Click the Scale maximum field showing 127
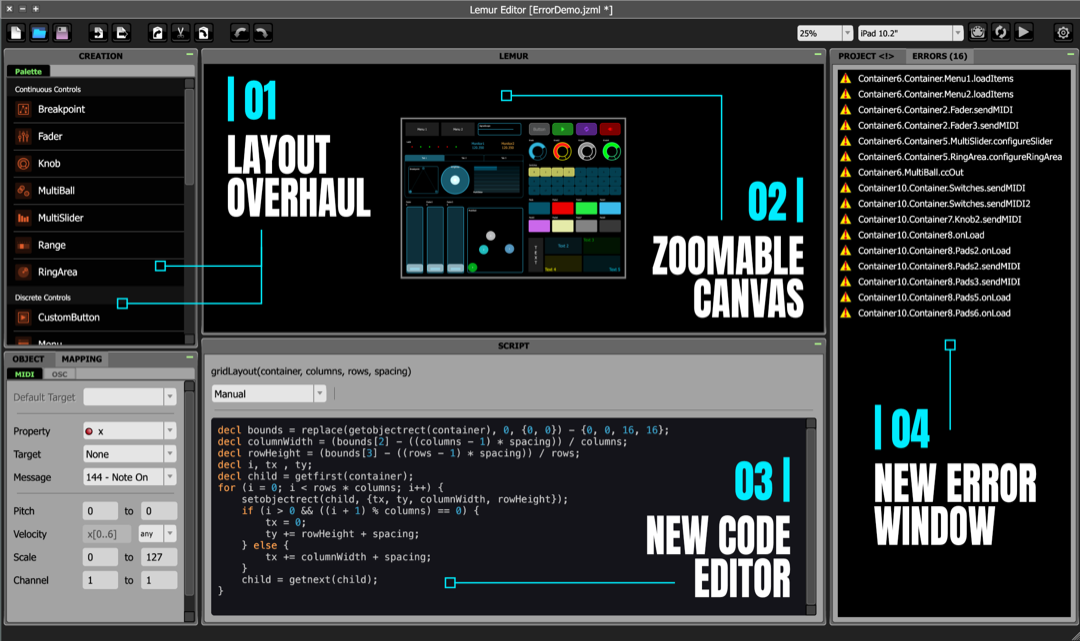1080x641 pixels. click(x=159, y=557)
